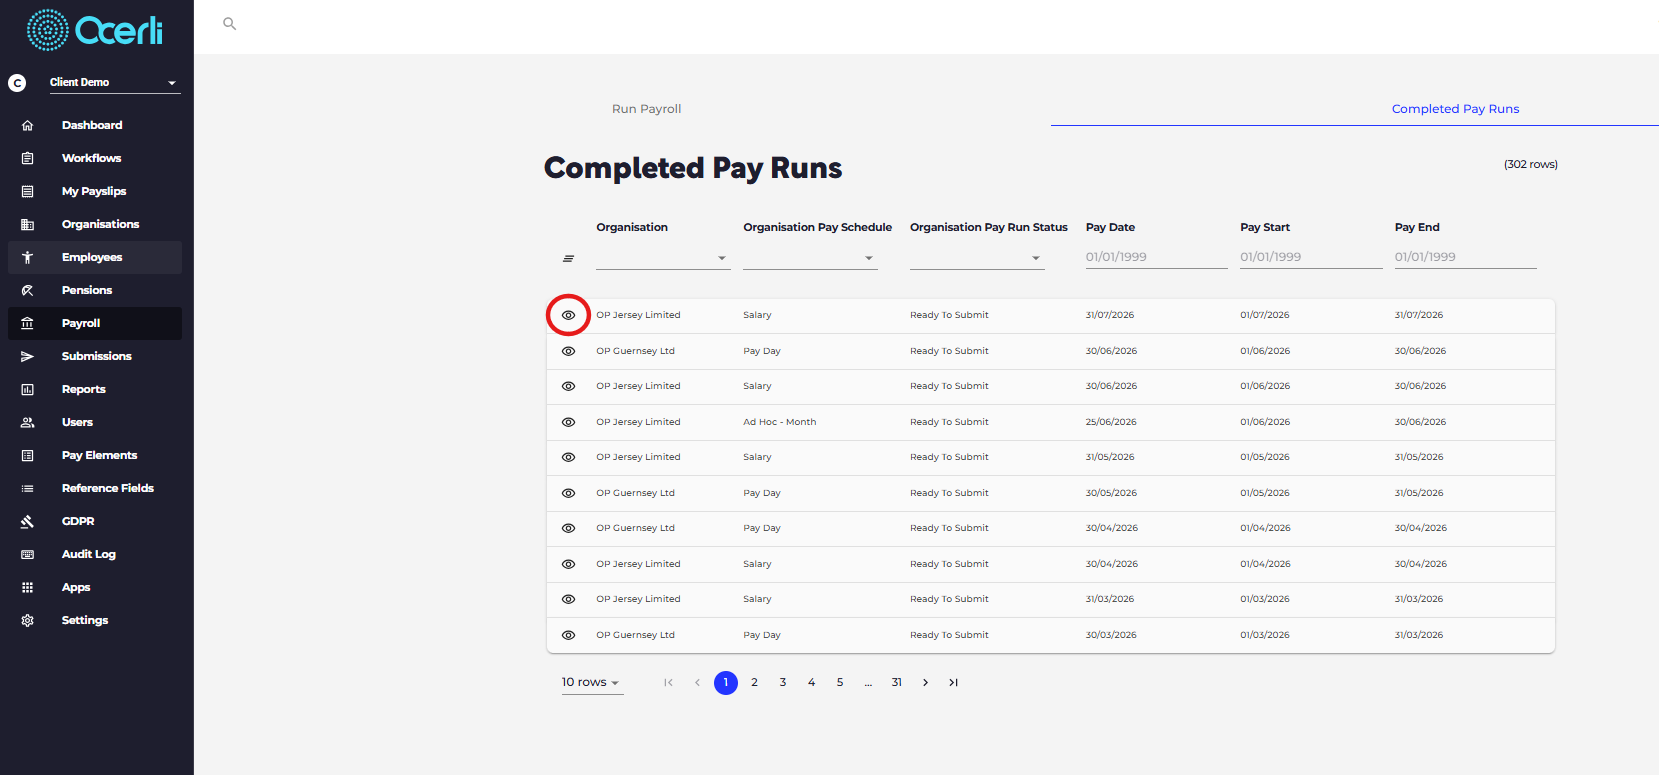The height and width of the screenshot is (775, 1659).
Task: Open the Dashboard home icon
Action: (27, 125)
